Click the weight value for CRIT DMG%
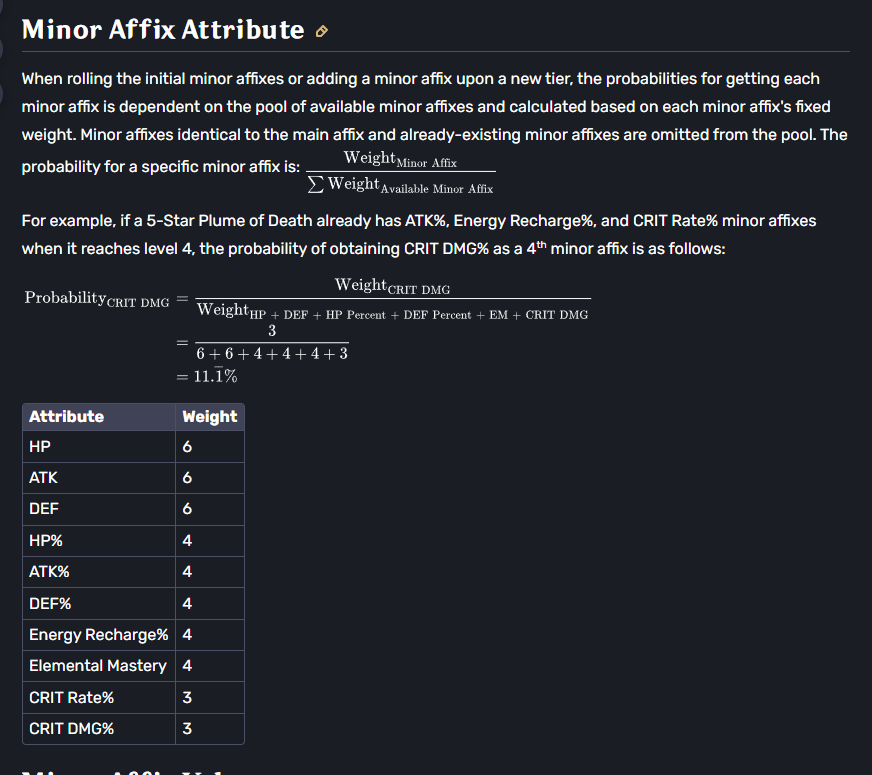872x775 pixels. (x=187, y=728)
